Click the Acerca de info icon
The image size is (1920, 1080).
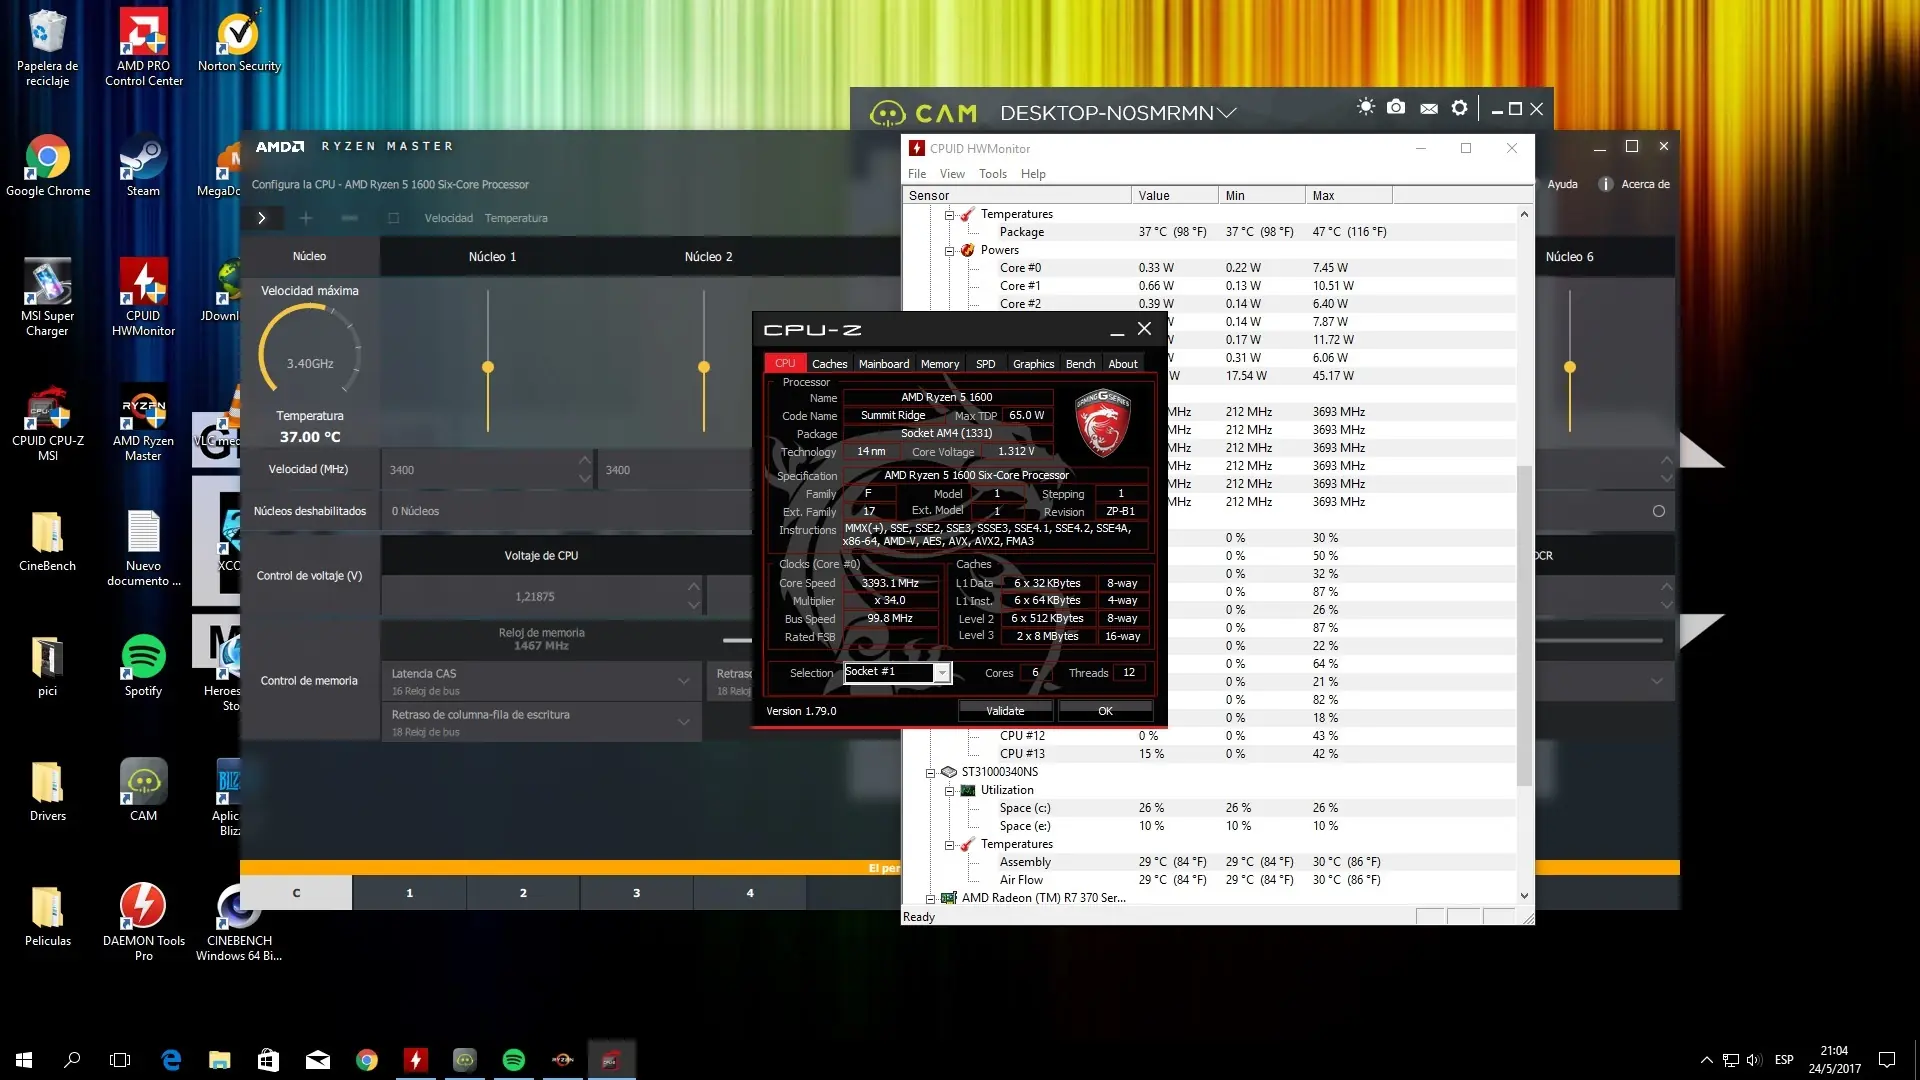point(1605,184)
